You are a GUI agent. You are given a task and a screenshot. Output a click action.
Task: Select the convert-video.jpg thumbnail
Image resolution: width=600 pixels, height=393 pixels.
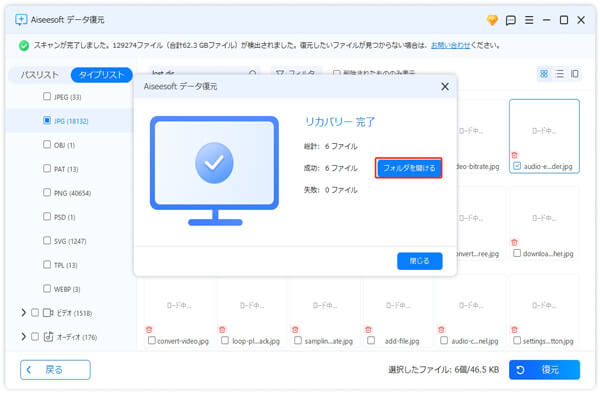coord(179,311)
